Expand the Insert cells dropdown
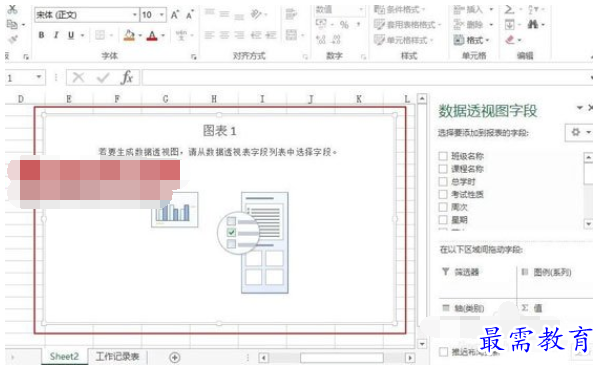The height and width of the screenshot is (371, 601). (491, 10)
